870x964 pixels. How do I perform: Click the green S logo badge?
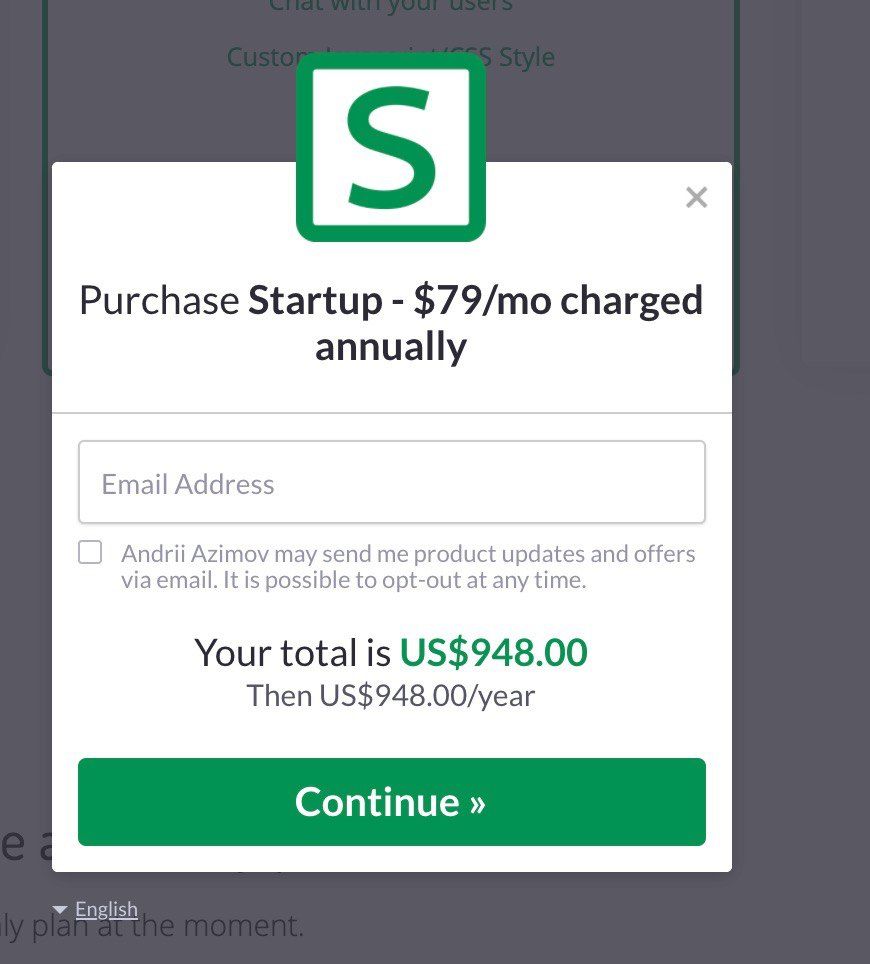click(x=391, y=147)
